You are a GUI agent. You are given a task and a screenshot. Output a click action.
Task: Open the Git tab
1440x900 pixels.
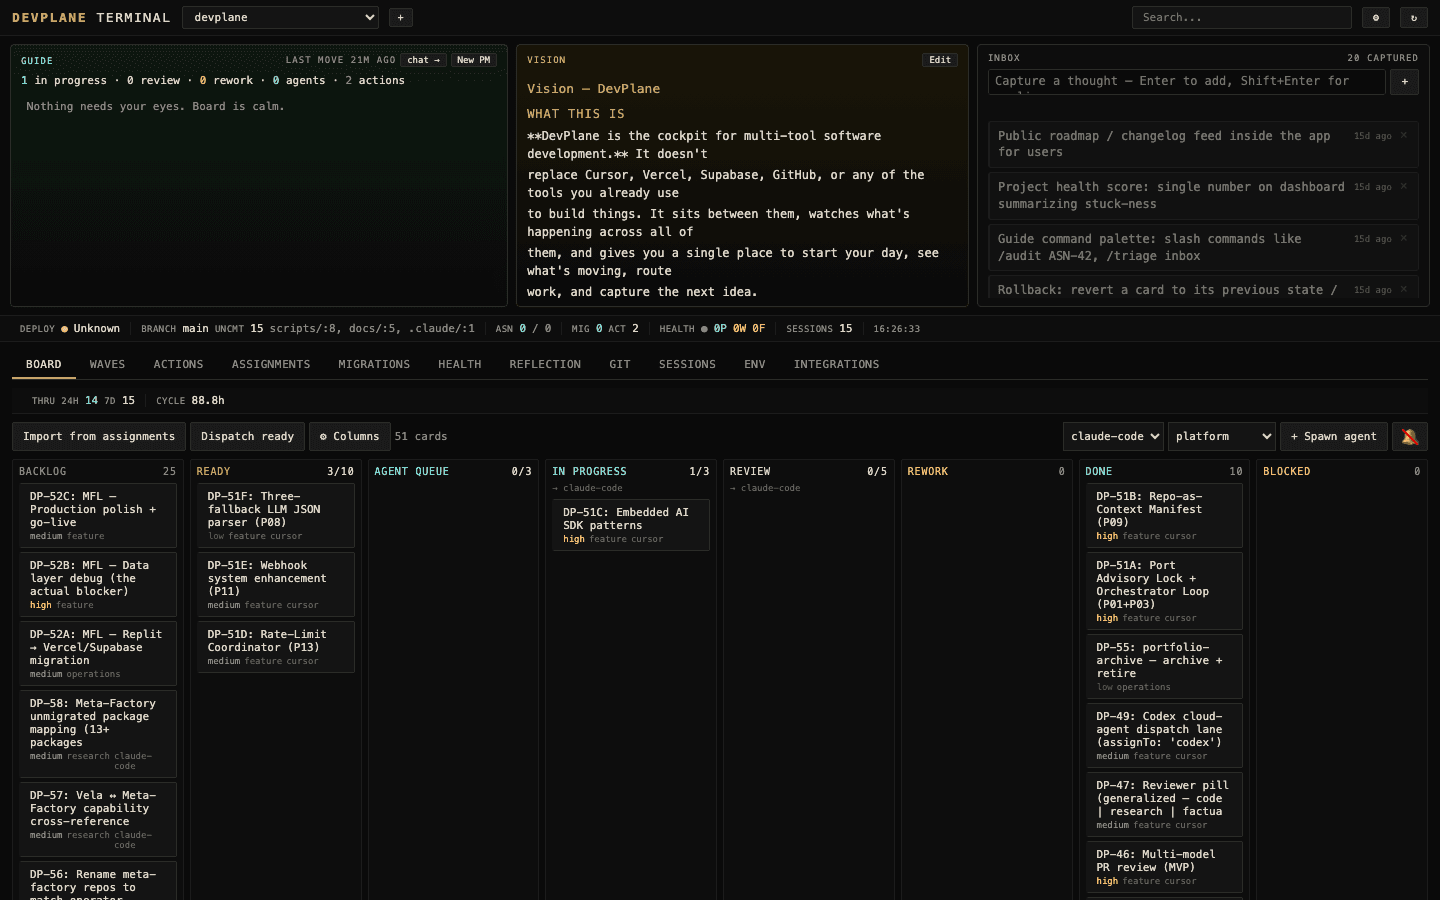620,364
